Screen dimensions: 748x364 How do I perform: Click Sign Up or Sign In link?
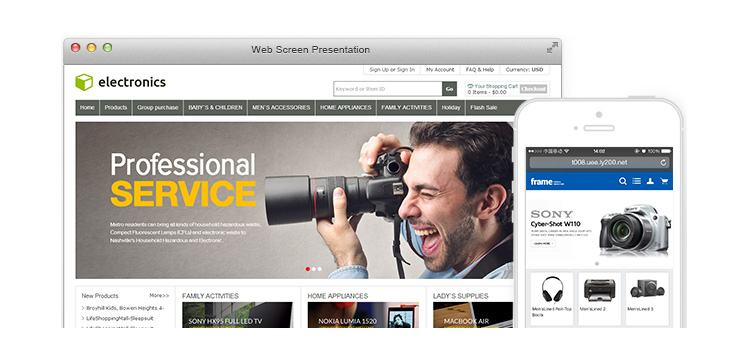[392, 70]
